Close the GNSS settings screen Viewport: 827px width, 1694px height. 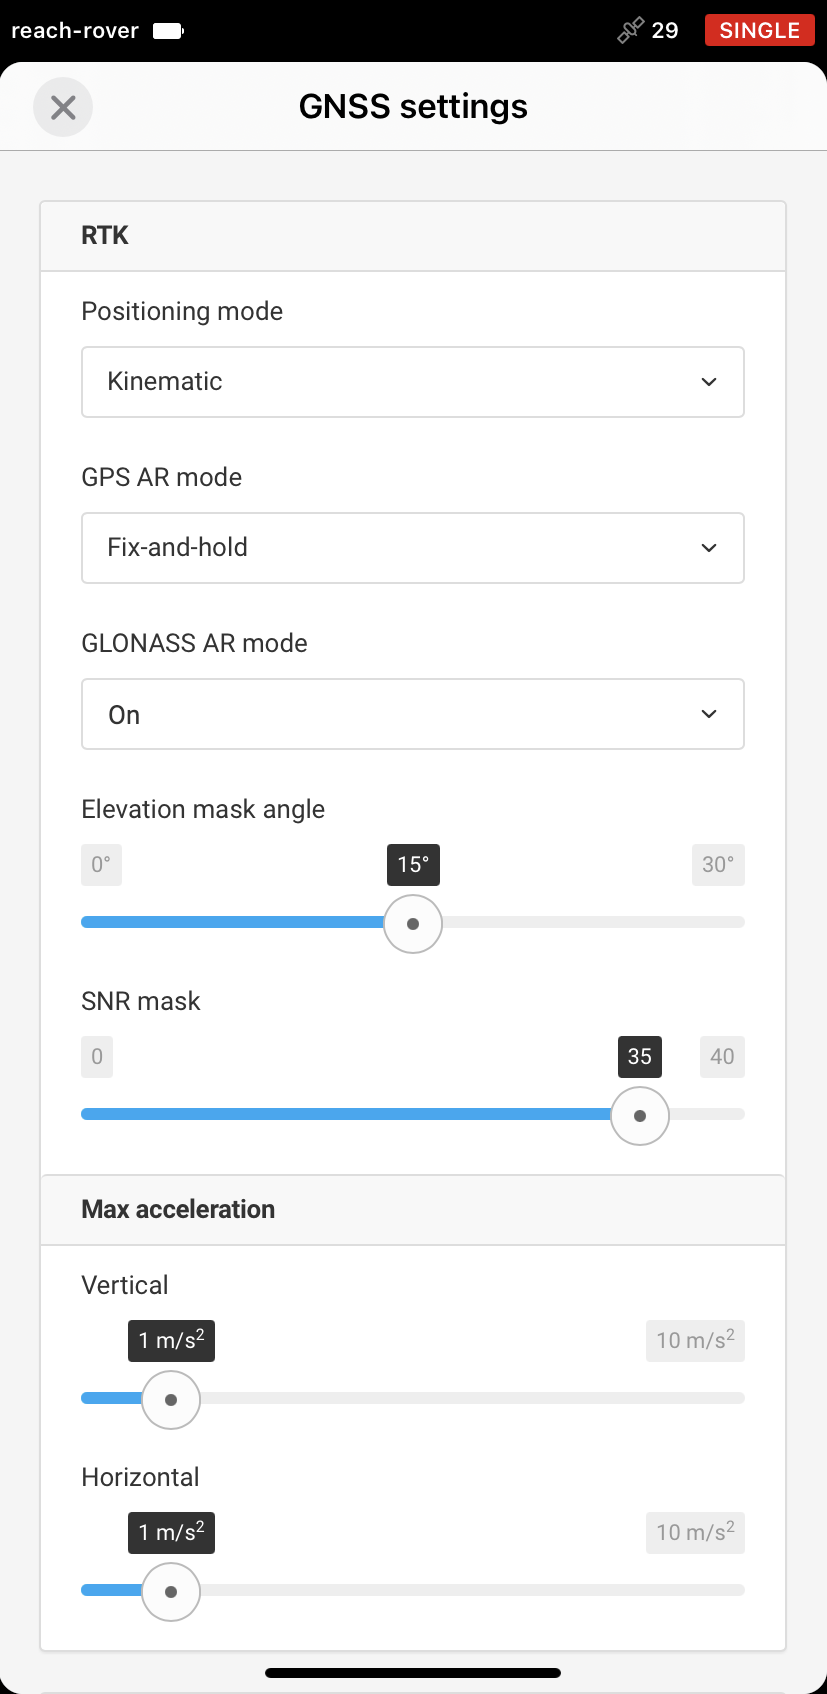(x=63, y=107)
